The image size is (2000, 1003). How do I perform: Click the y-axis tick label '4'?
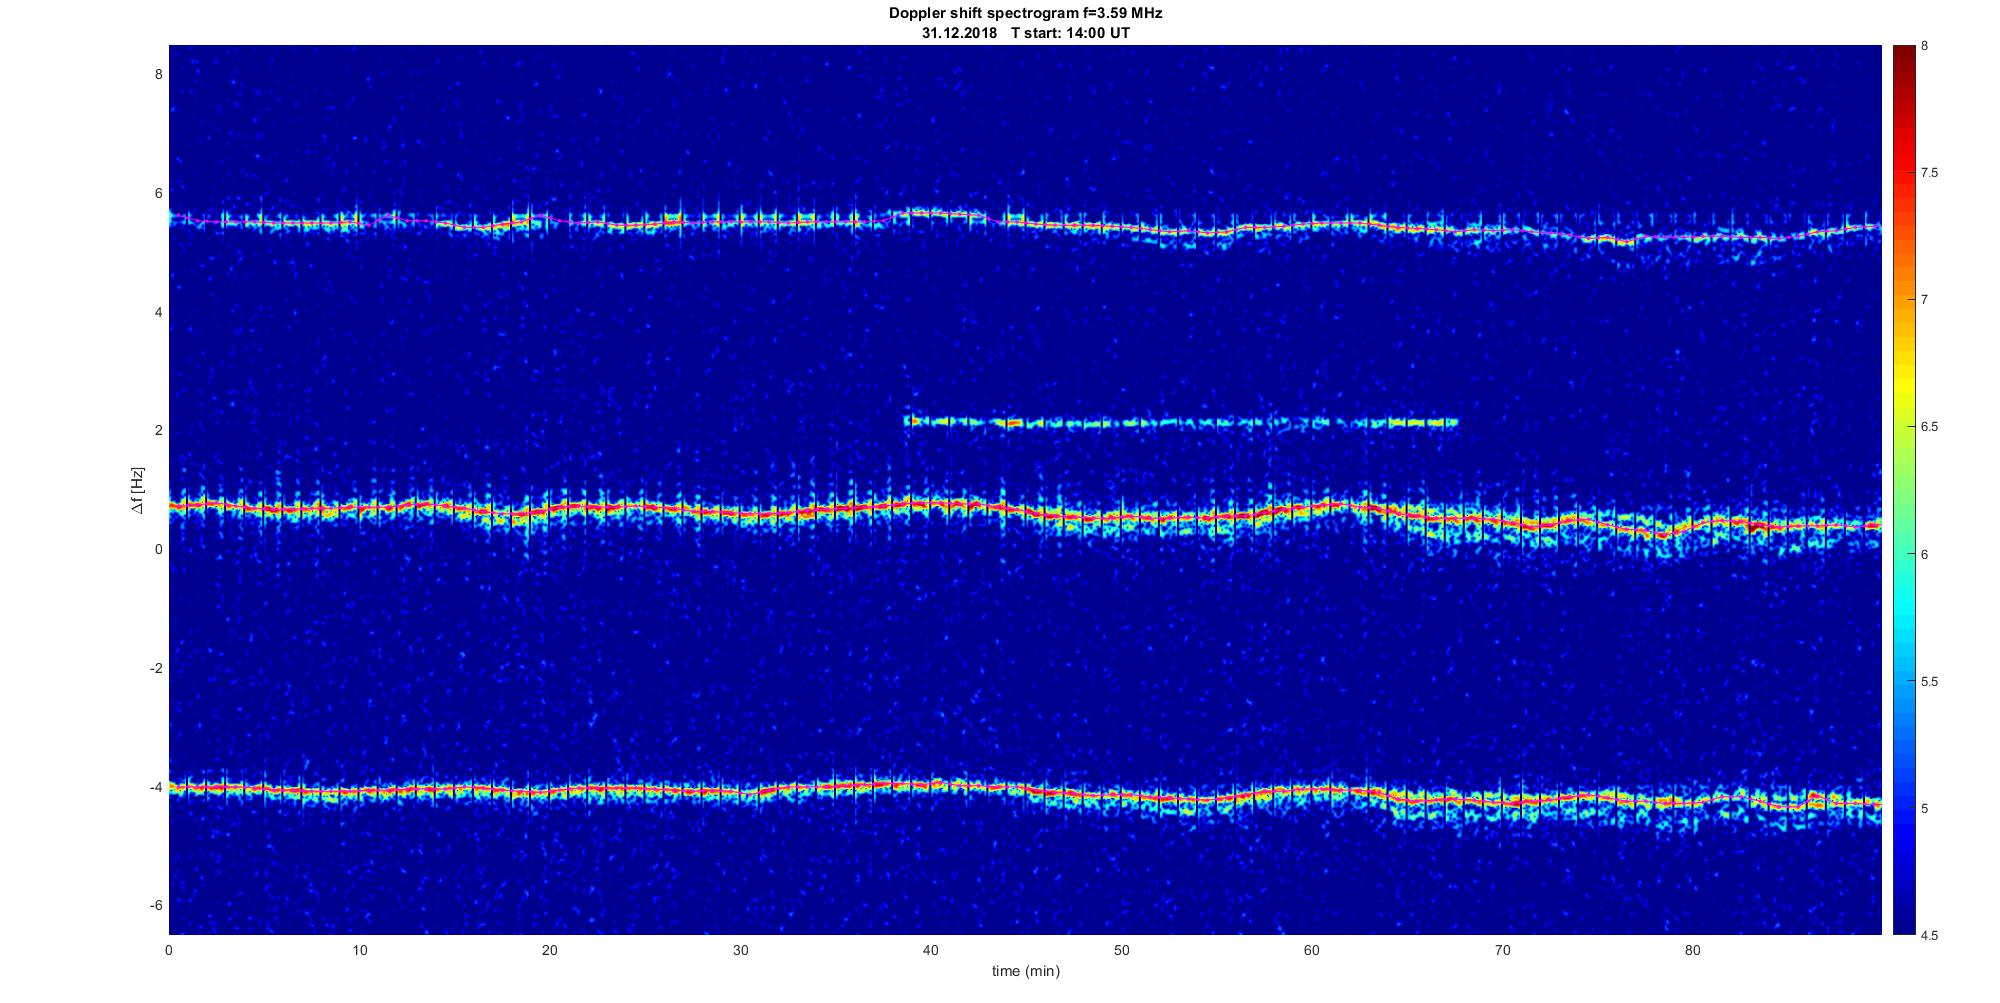pos(158,312)
